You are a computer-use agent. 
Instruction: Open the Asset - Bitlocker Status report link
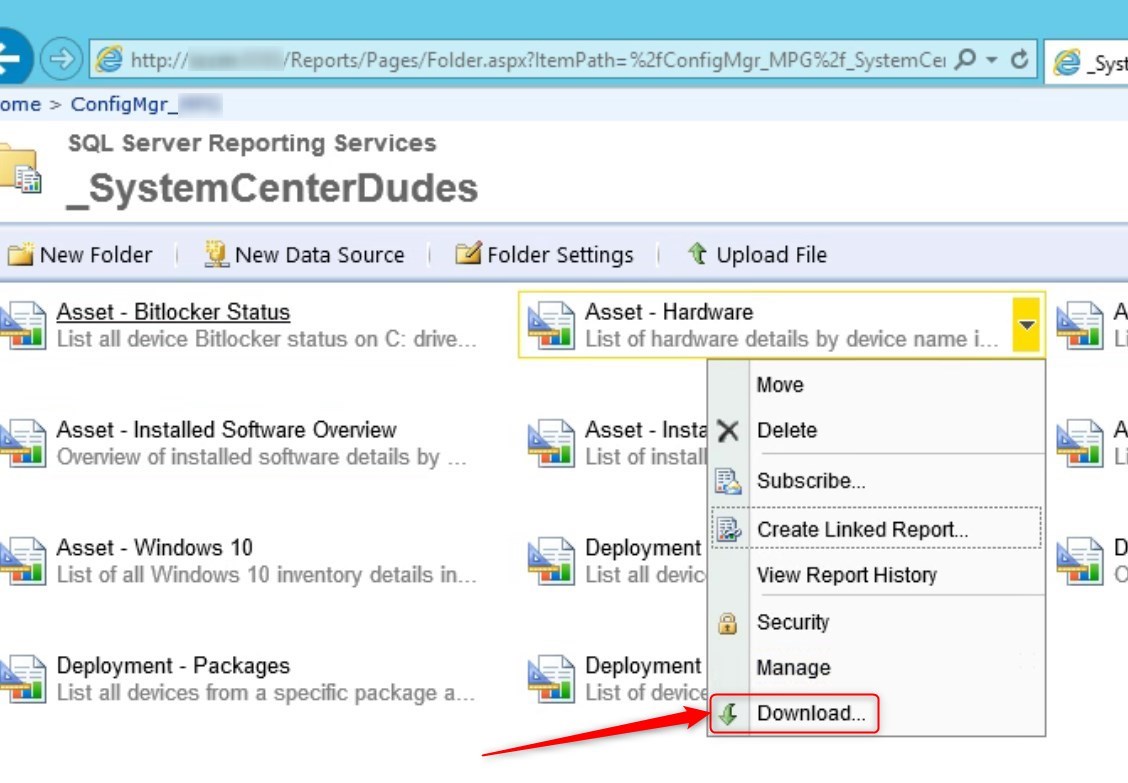[x=173, y=312]
